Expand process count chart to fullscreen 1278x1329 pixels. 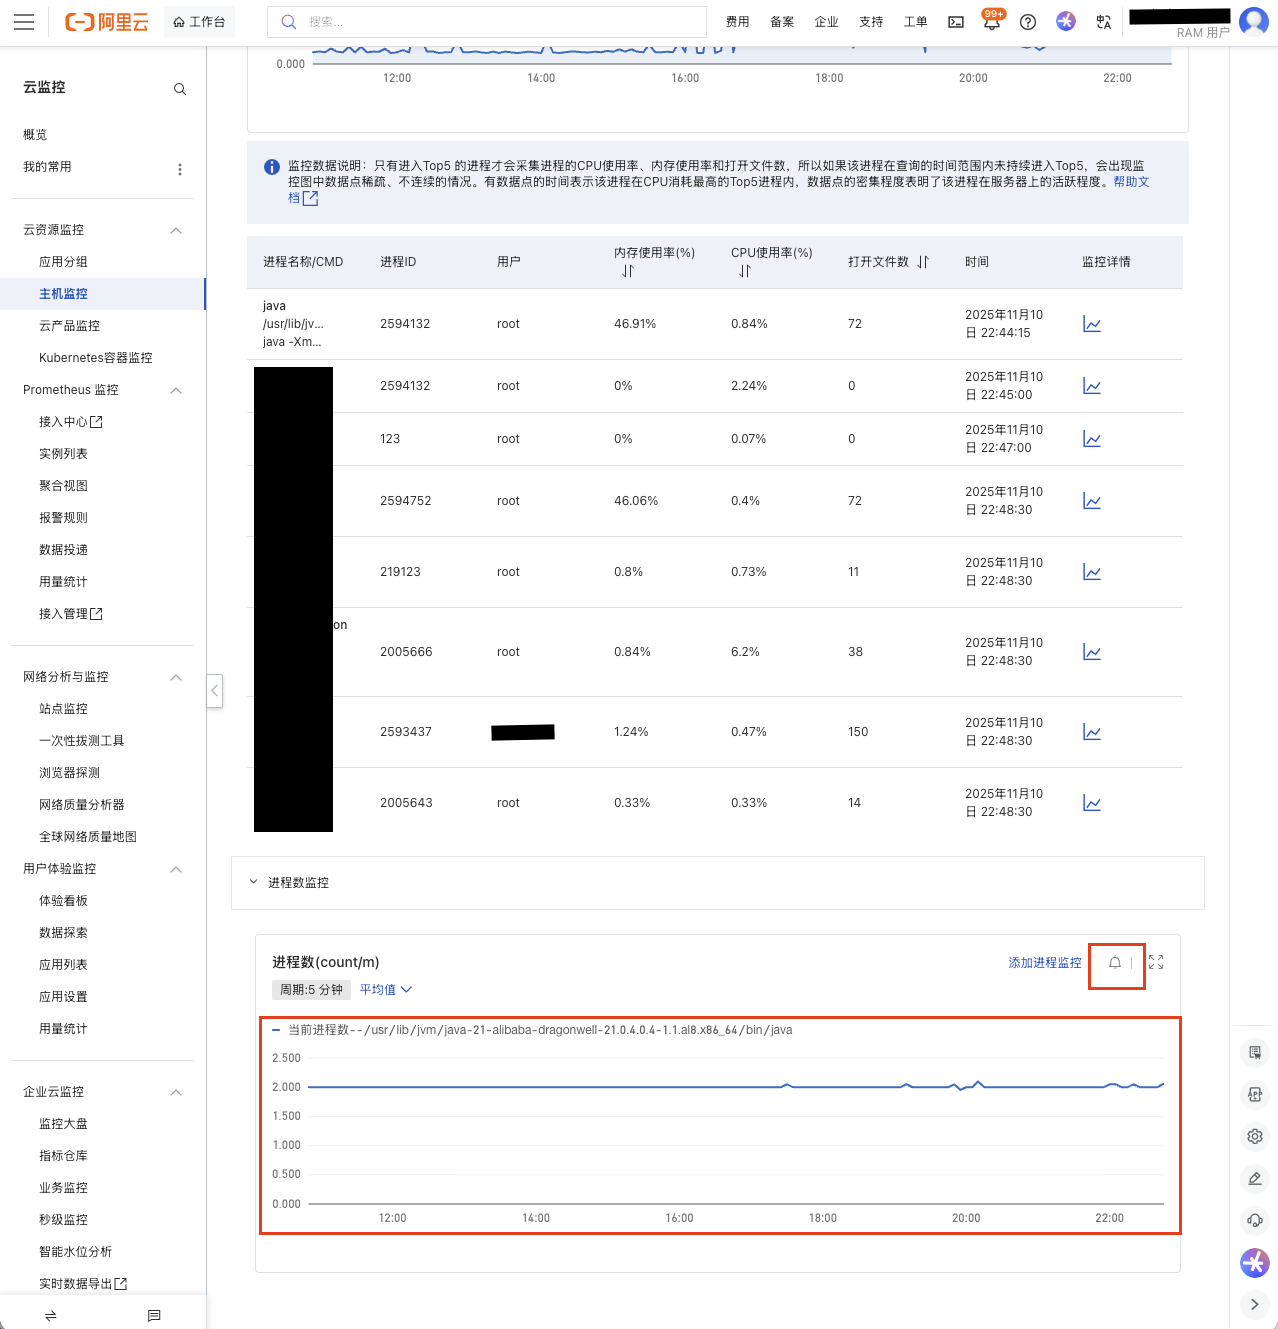point(1156,962)
